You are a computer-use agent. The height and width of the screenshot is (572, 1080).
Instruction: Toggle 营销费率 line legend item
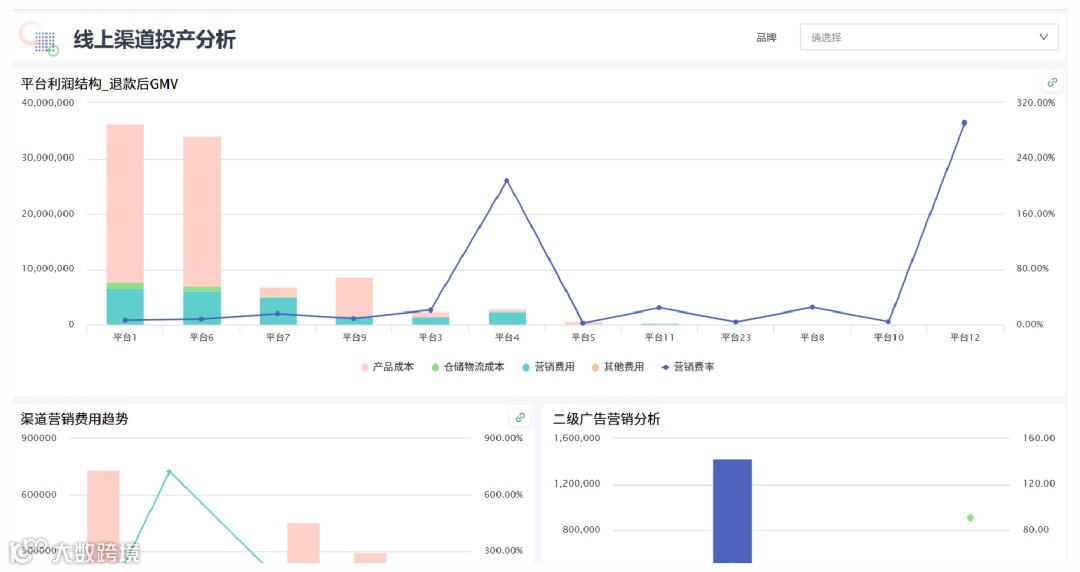[687, 367]
